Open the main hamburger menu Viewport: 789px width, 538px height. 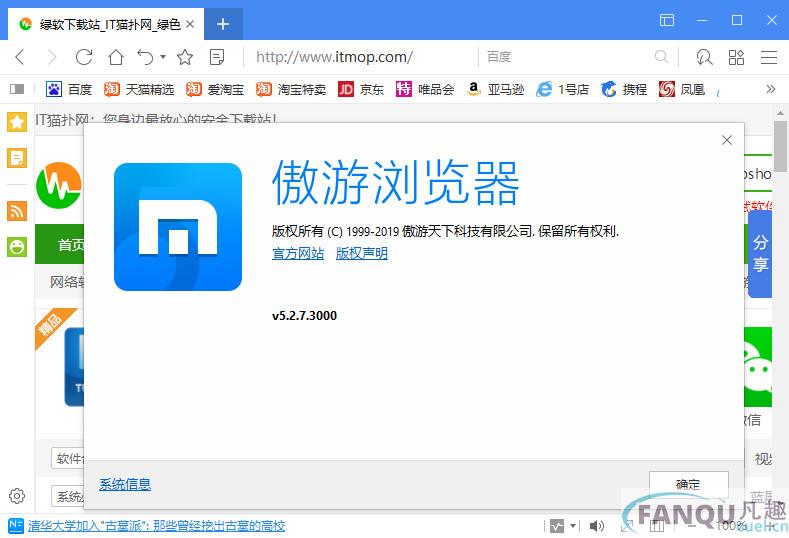coord(769,57)
